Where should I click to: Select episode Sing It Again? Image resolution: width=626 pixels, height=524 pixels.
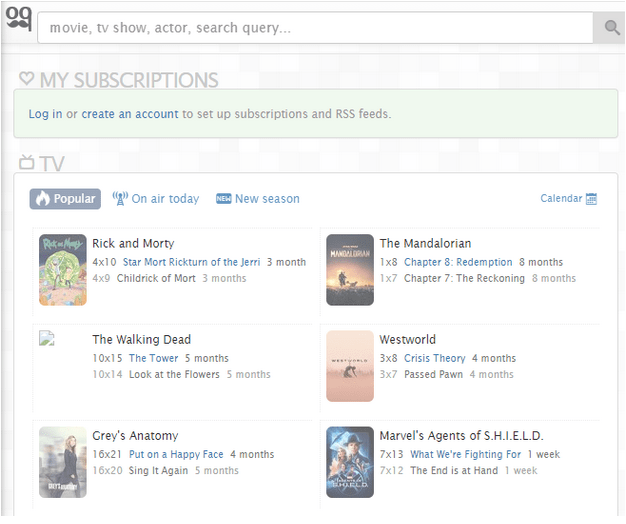tap(158, 471)
